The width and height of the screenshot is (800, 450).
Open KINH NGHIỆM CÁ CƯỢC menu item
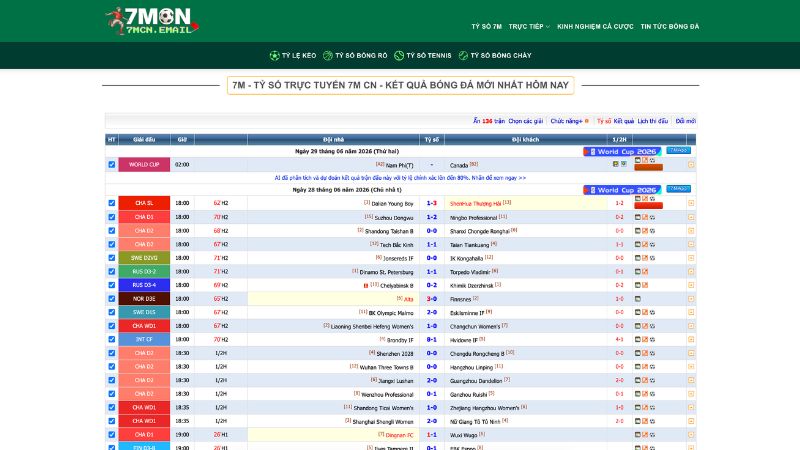click(595, 27)
